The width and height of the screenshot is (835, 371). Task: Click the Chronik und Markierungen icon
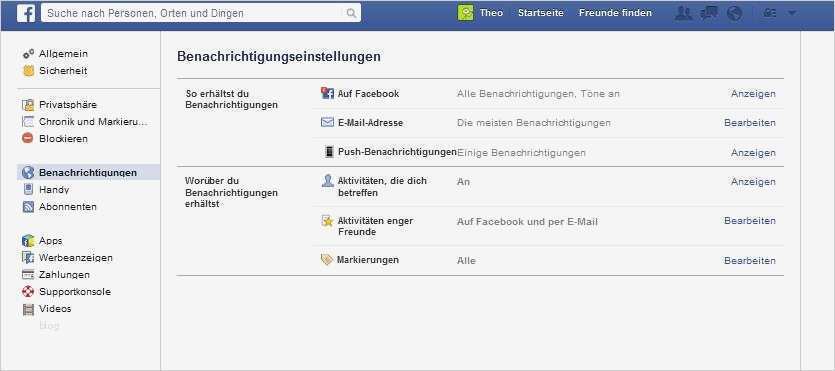pyautogui.click(x=28, y=122)
